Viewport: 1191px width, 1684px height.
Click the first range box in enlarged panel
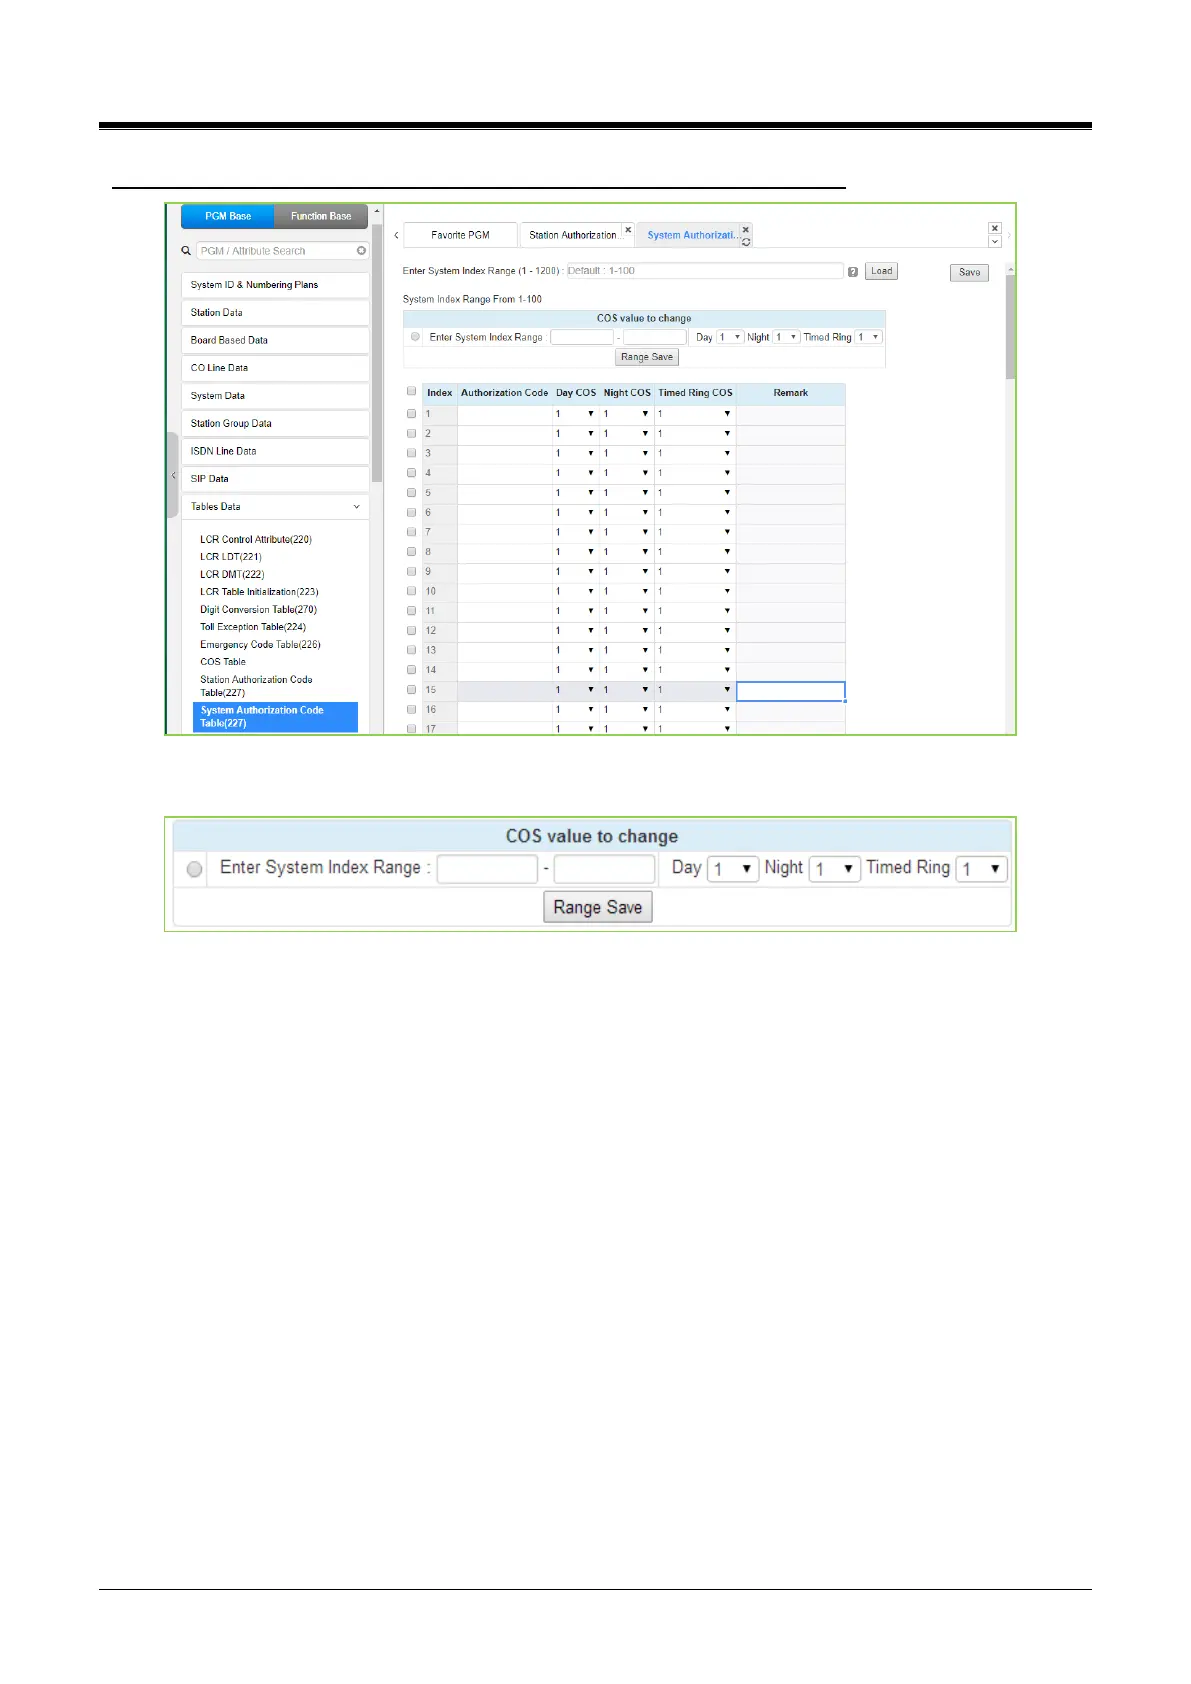click(x=487, y=869)
